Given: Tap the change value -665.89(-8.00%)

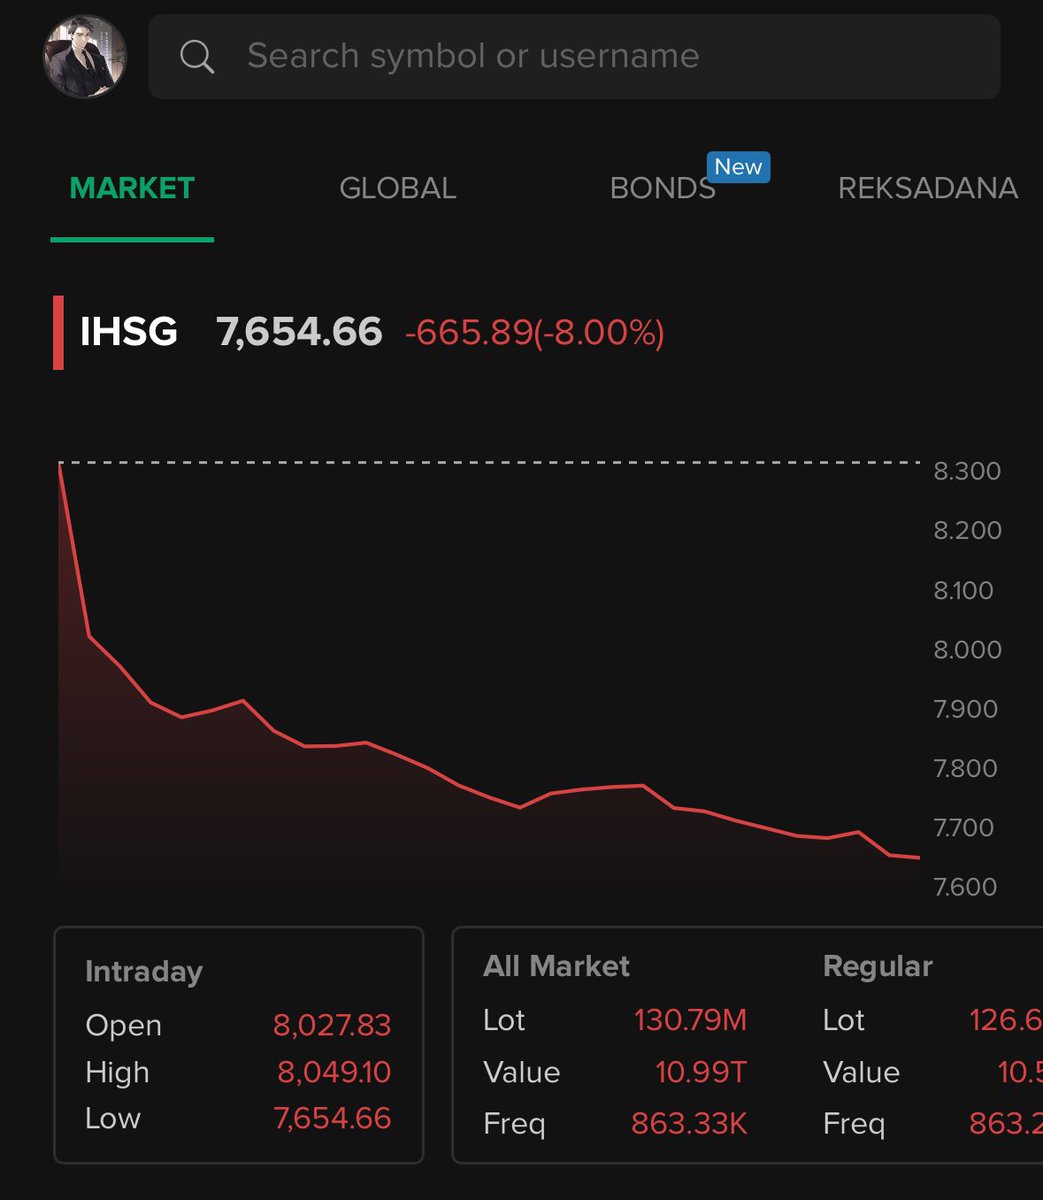Looking at the screenshot, I should tap(535, 332).
